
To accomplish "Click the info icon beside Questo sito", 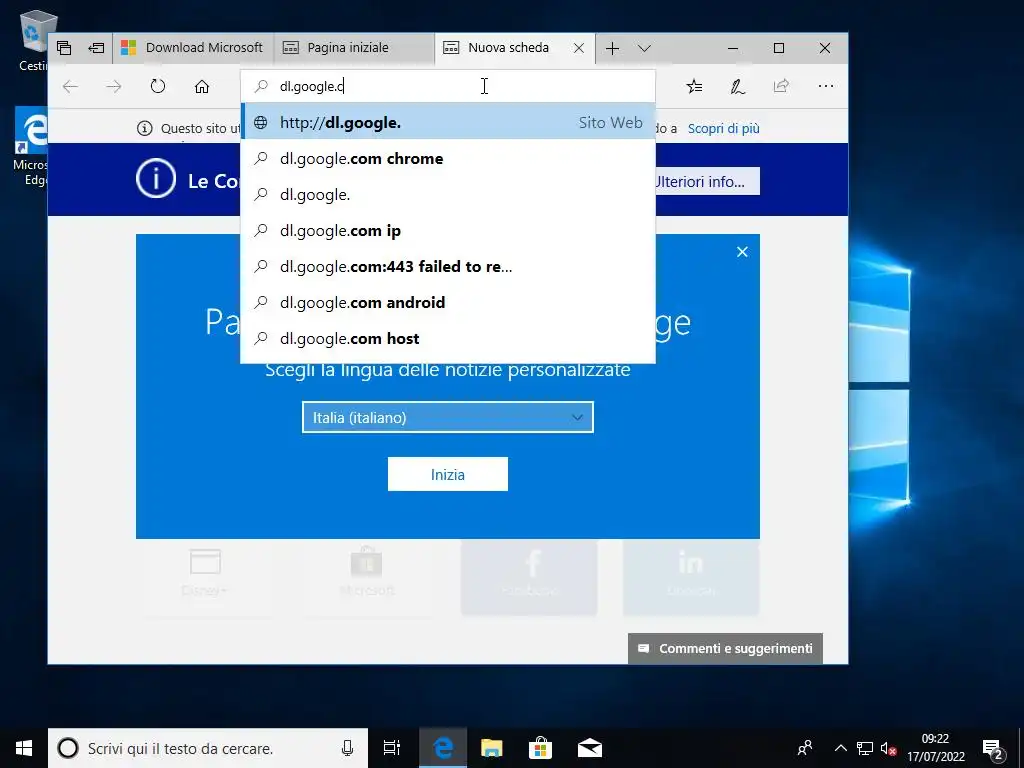I will [144, 129].
